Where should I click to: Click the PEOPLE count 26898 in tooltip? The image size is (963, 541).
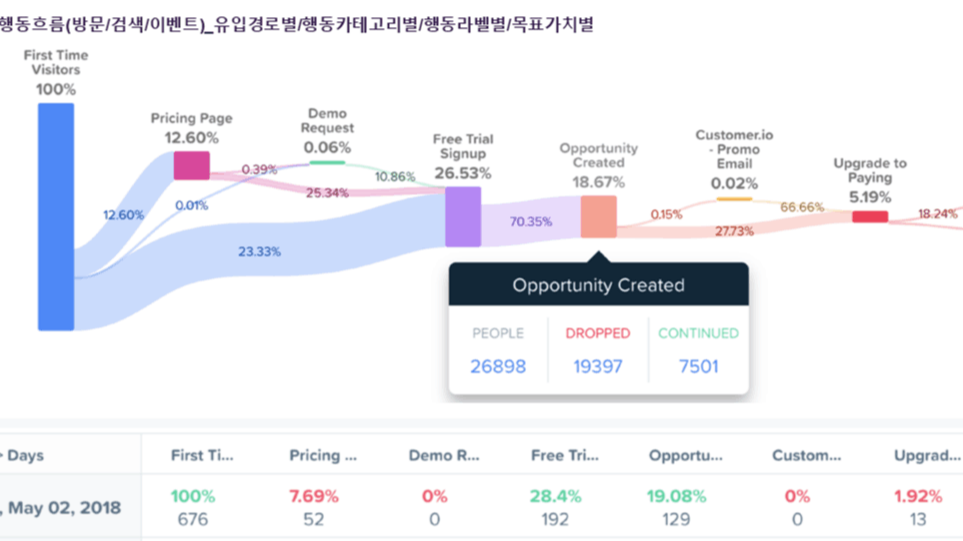click(x=498, y=366)
